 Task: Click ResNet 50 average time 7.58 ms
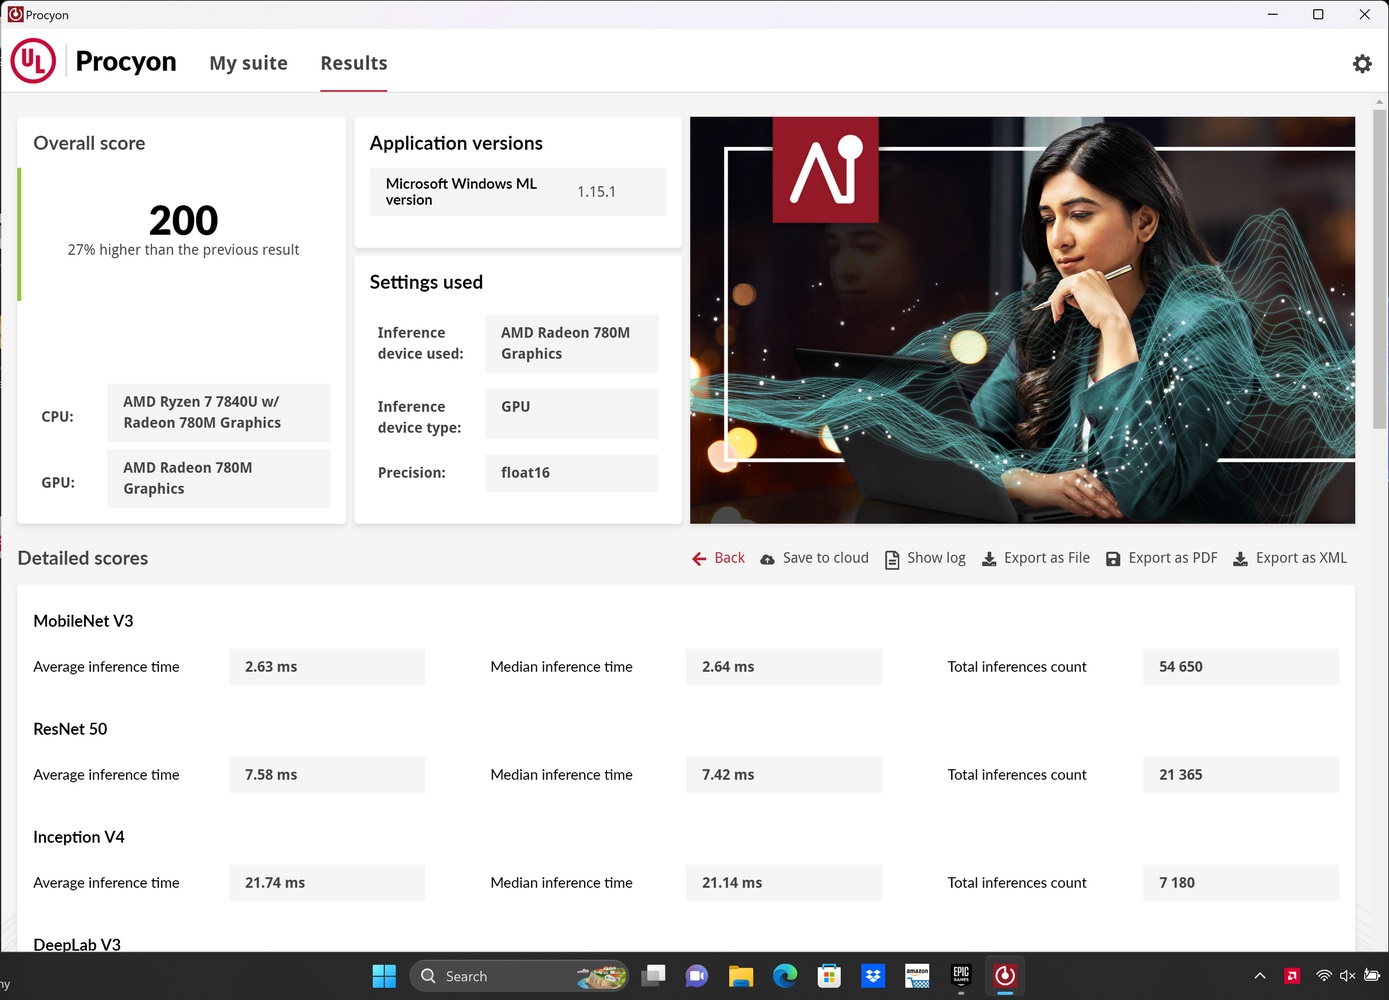point(327,775)
